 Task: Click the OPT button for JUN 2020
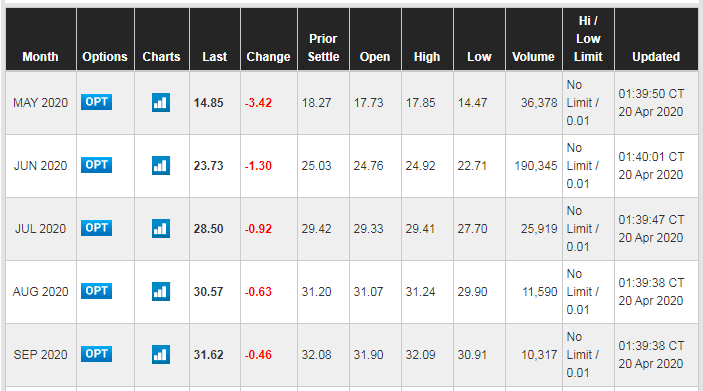[96, 165]
